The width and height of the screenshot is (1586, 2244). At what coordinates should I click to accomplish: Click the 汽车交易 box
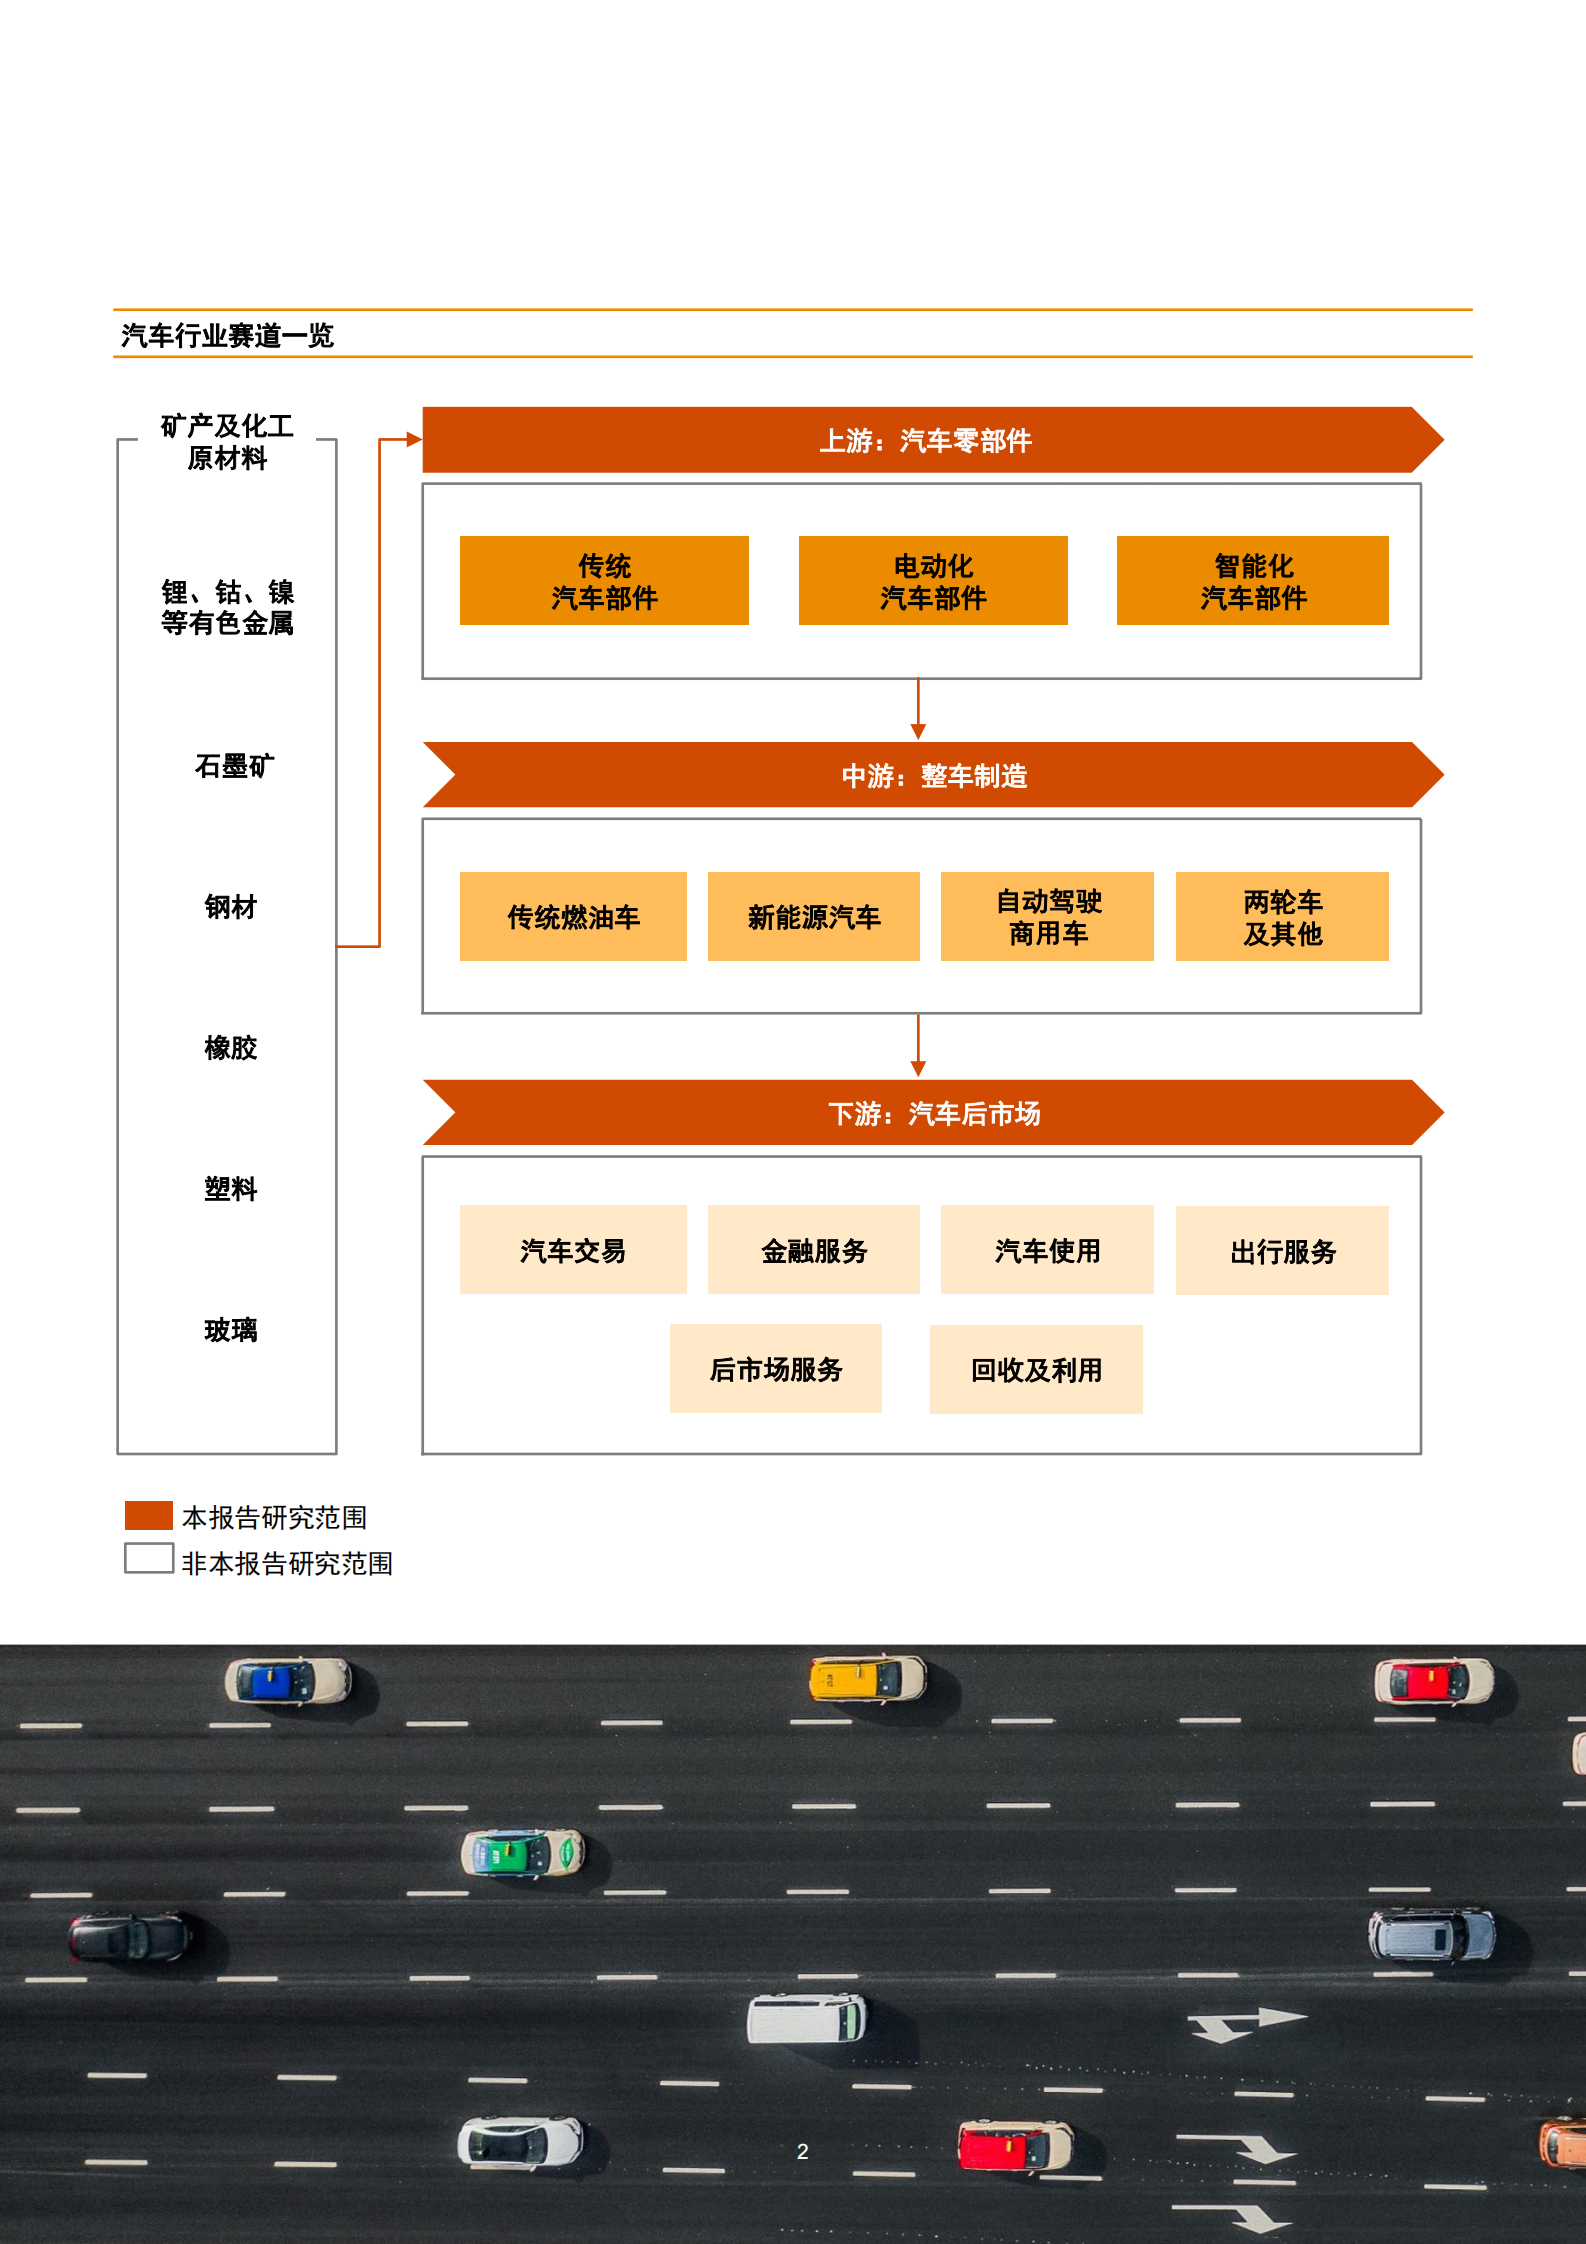click(573, 1250)
